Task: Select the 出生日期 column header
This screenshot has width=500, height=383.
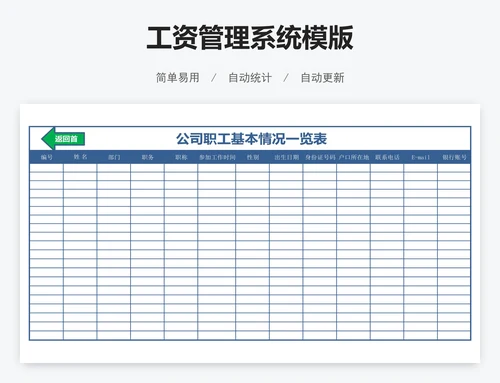Action: [287, 157]
